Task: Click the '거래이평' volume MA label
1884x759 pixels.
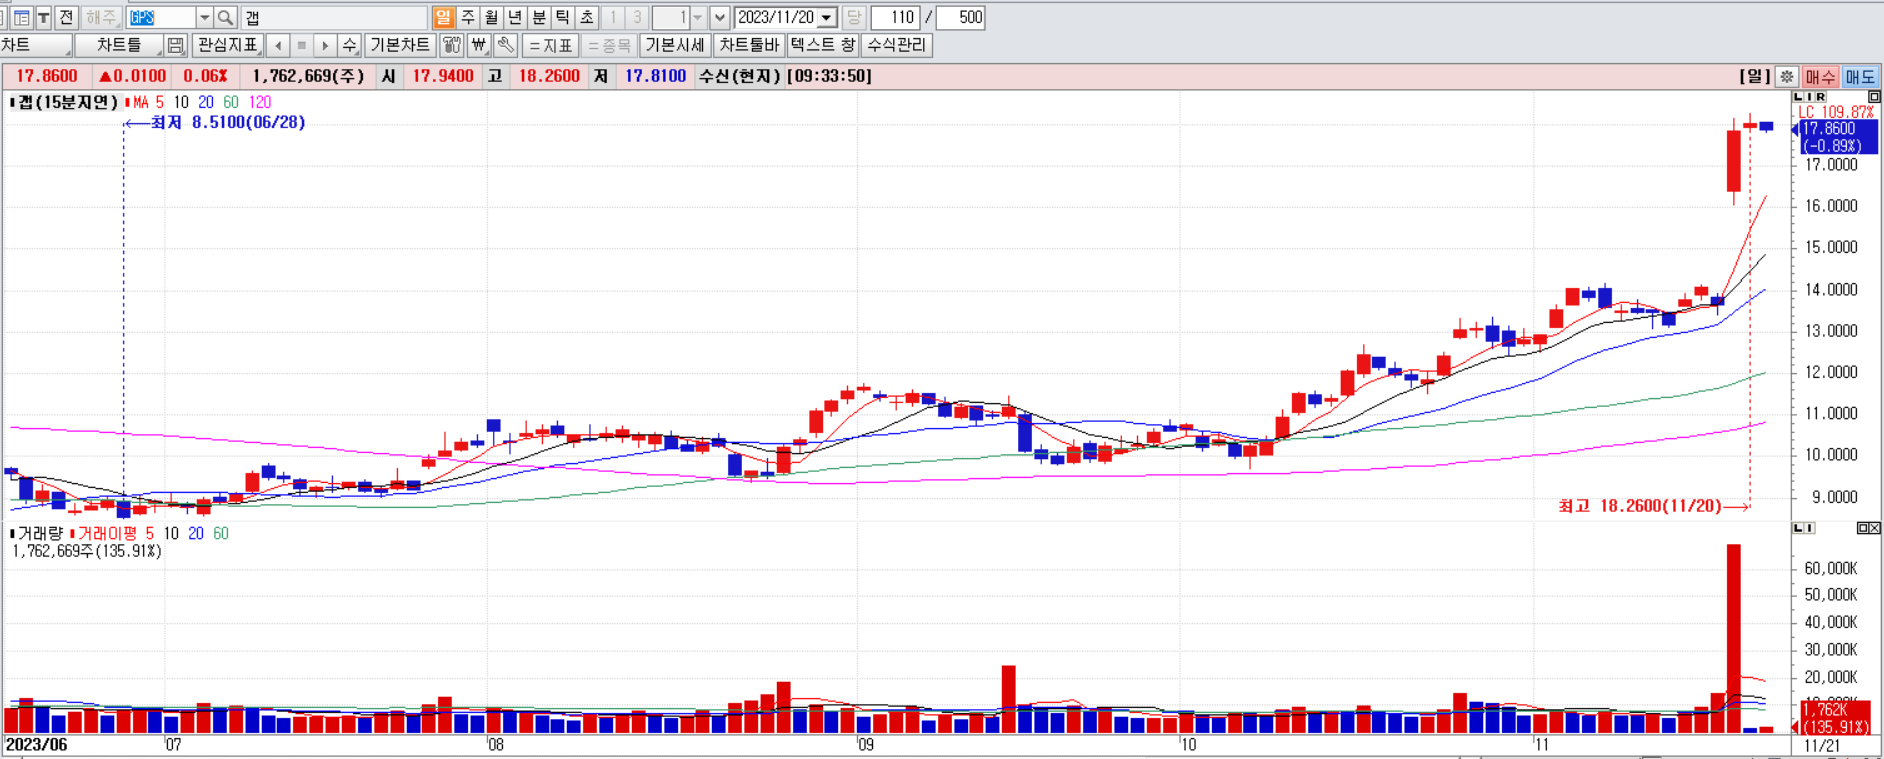Action: (107, 533)
